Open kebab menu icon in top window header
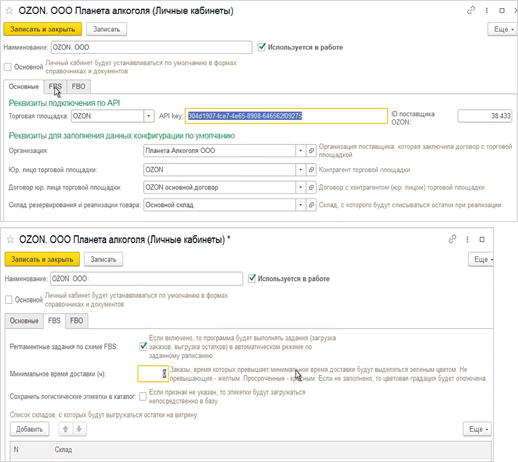 pos(487,11)
